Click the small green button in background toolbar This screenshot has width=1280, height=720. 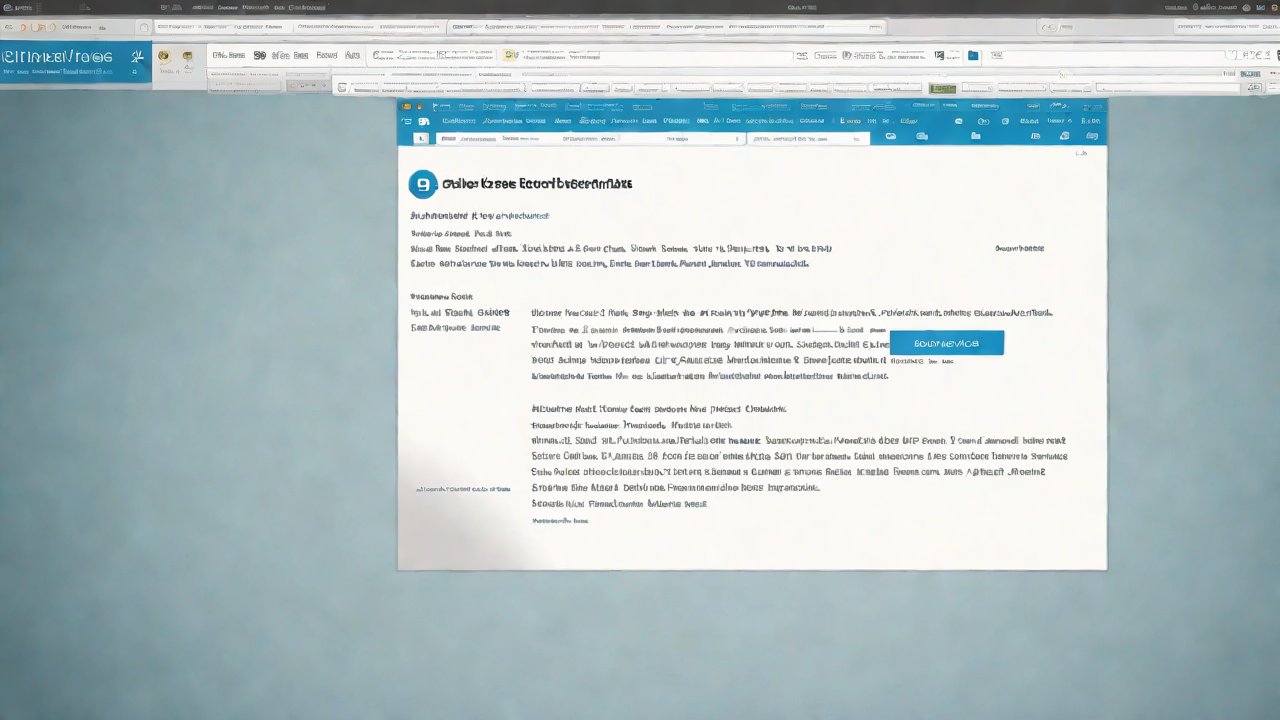click(942, 89)
